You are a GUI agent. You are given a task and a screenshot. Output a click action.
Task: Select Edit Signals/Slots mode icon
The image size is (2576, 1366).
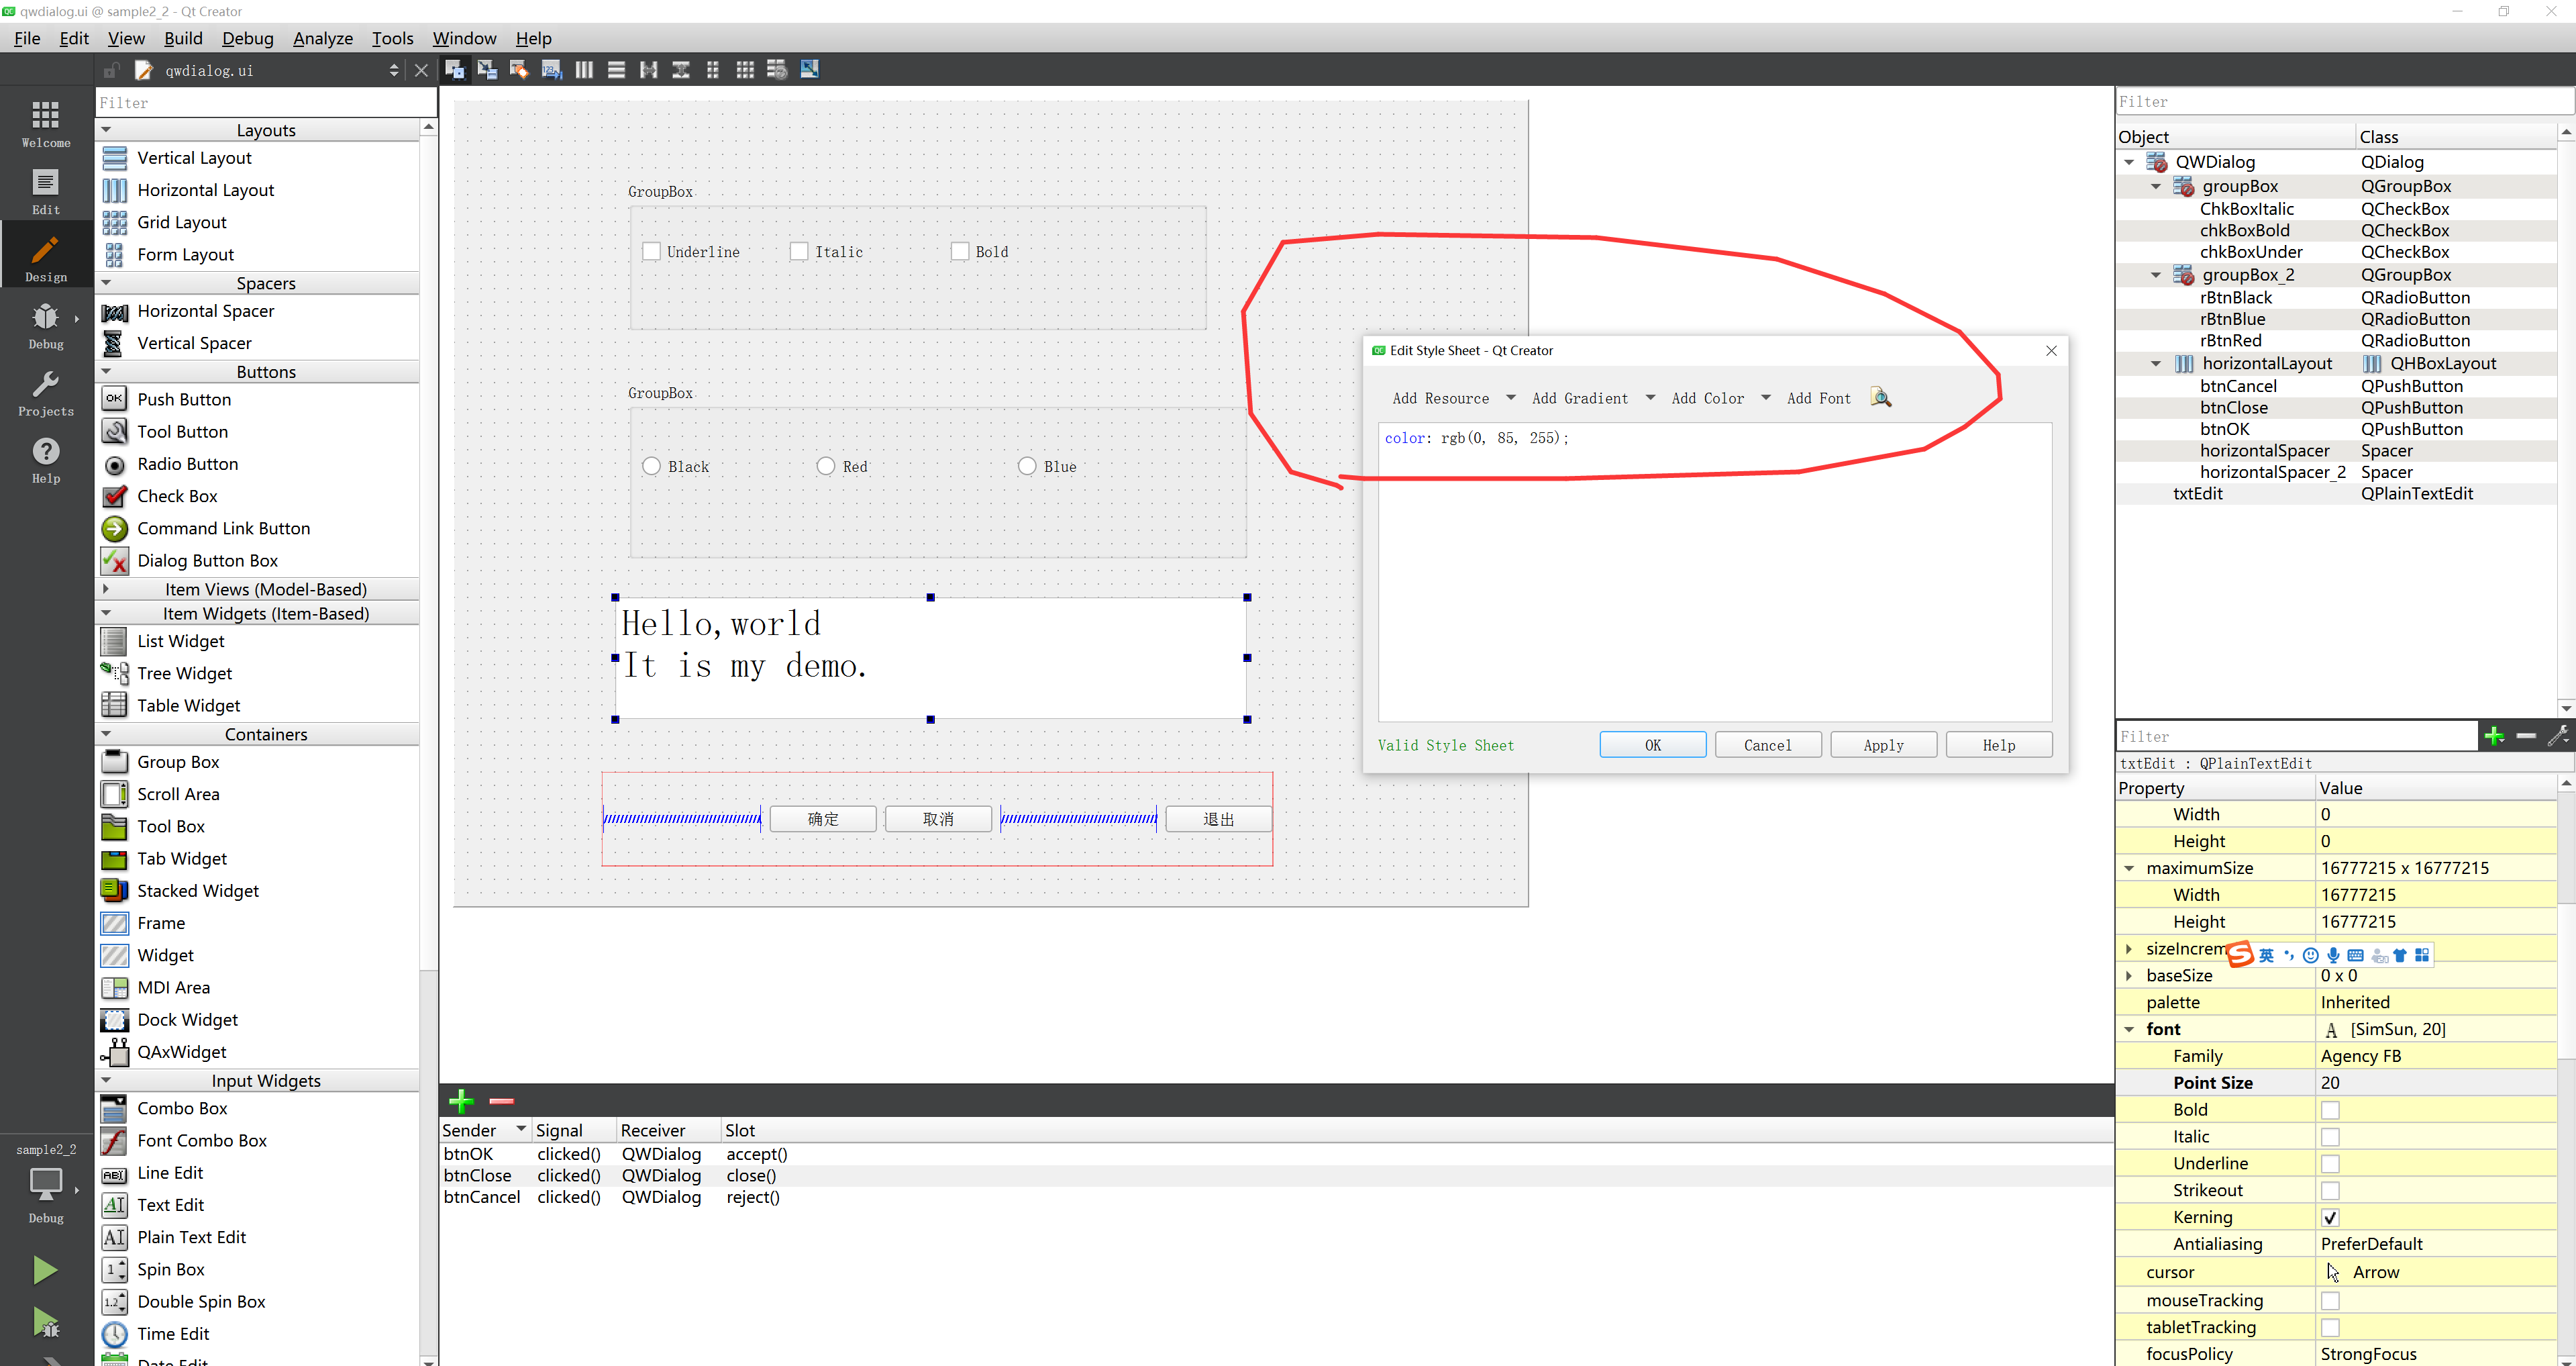(487, 69)
